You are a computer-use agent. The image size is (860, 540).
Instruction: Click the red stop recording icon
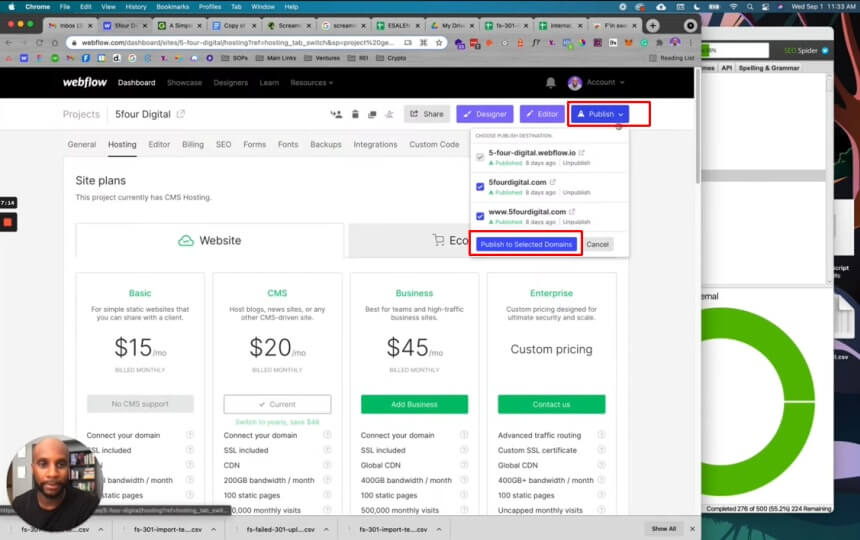pyautogui.click(x=8, y=222)
